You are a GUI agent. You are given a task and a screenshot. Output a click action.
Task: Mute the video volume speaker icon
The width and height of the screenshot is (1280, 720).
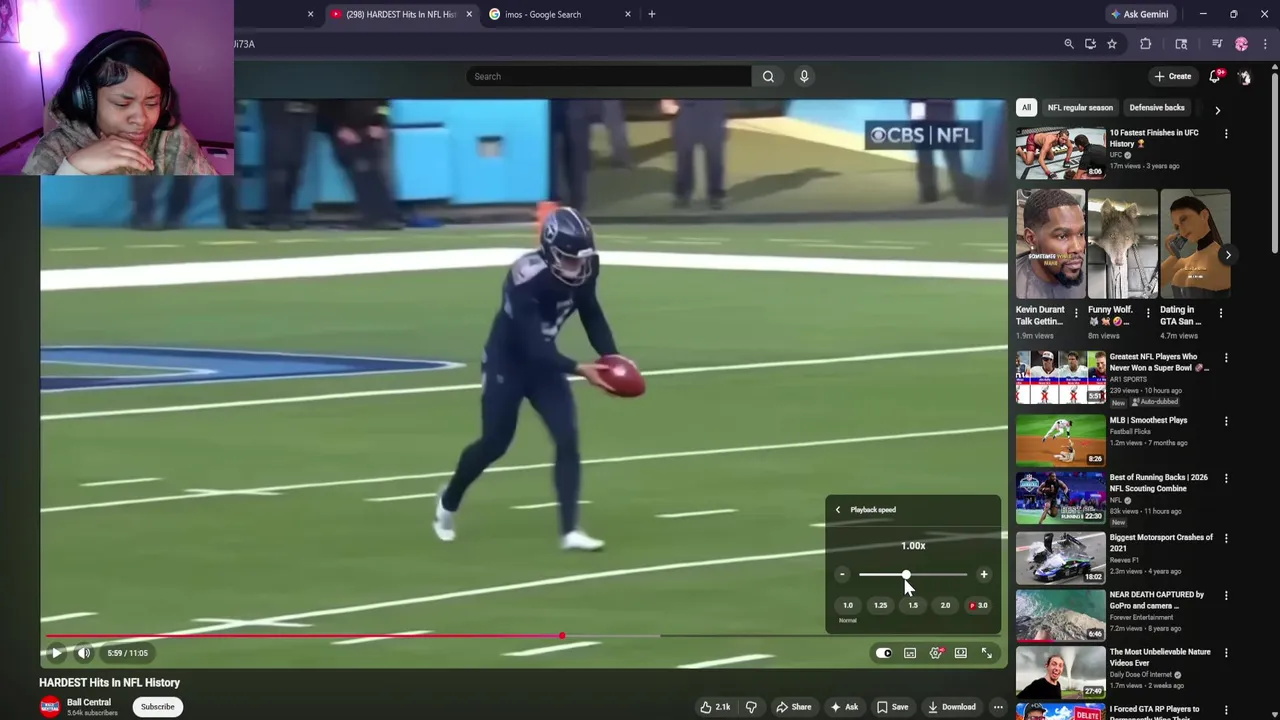click(84, 653)
